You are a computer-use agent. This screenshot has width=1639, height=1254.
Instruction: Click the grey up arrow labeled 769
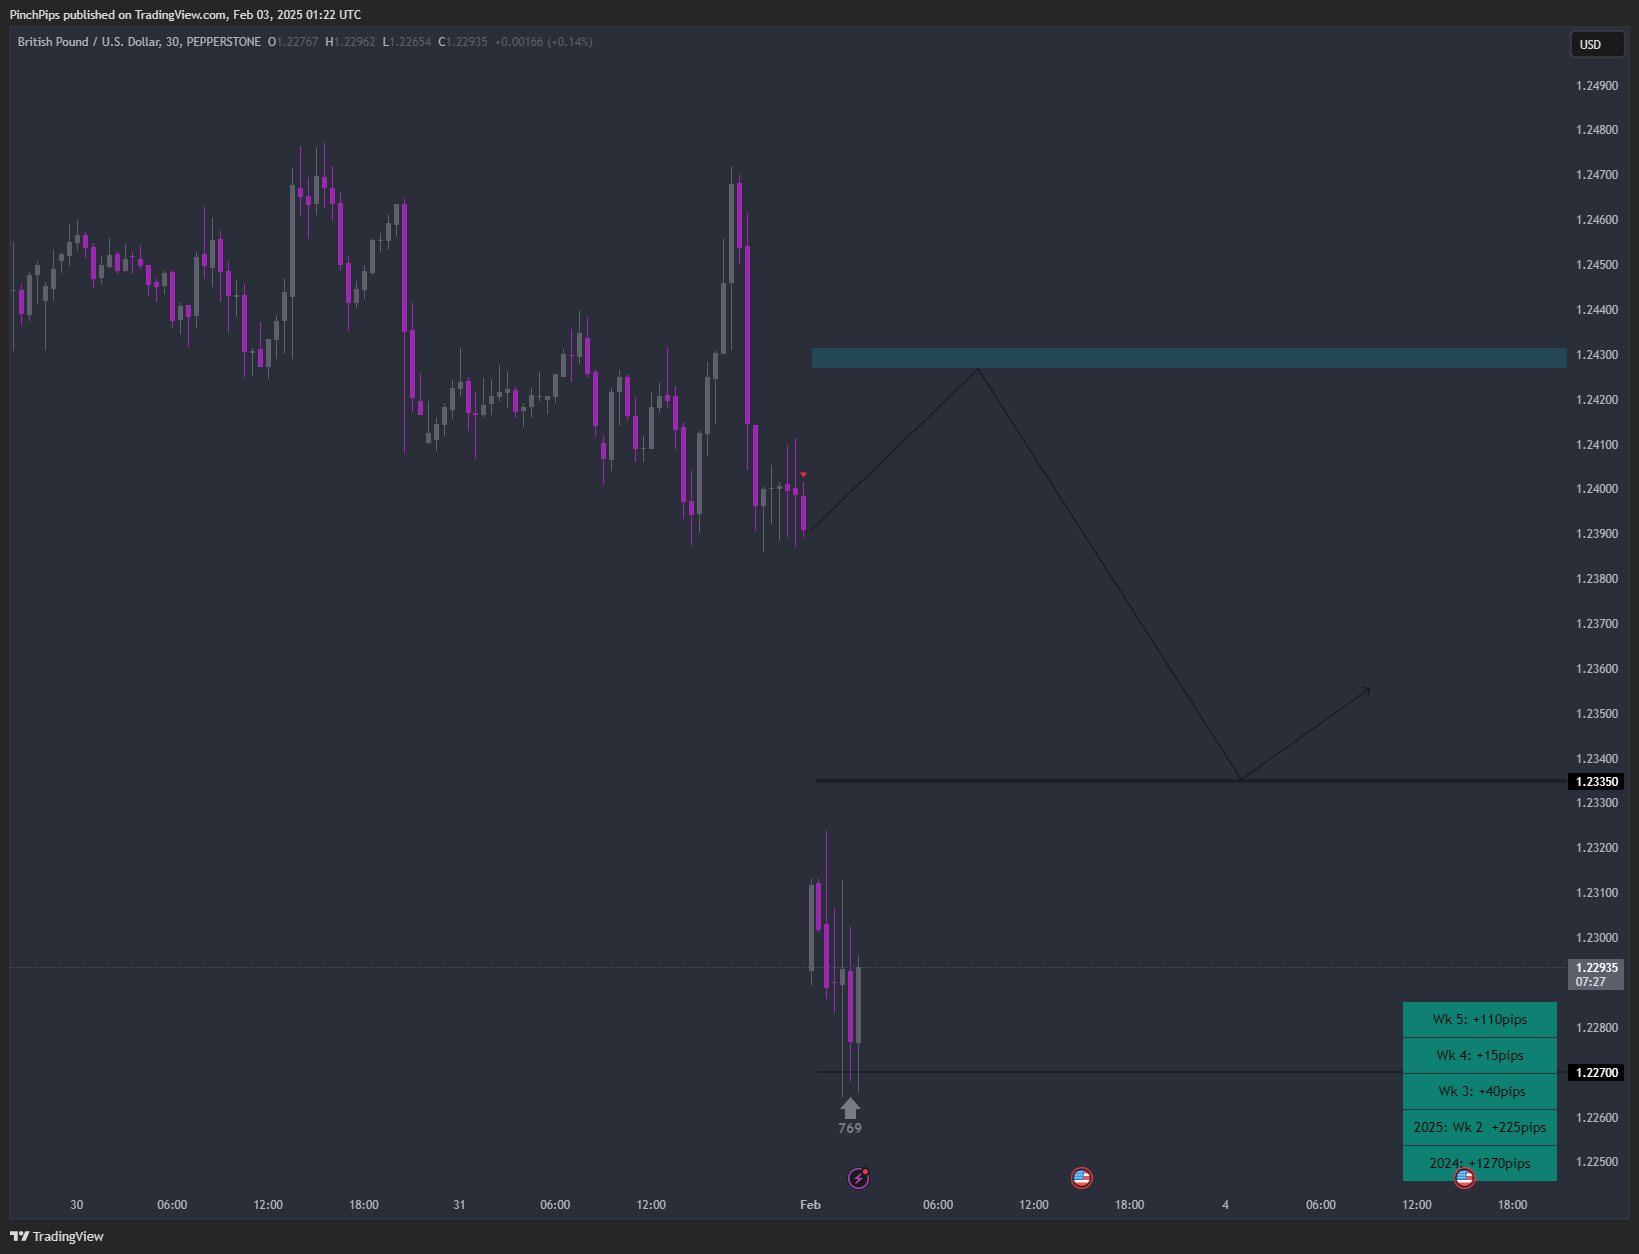tap(850, 1108)
